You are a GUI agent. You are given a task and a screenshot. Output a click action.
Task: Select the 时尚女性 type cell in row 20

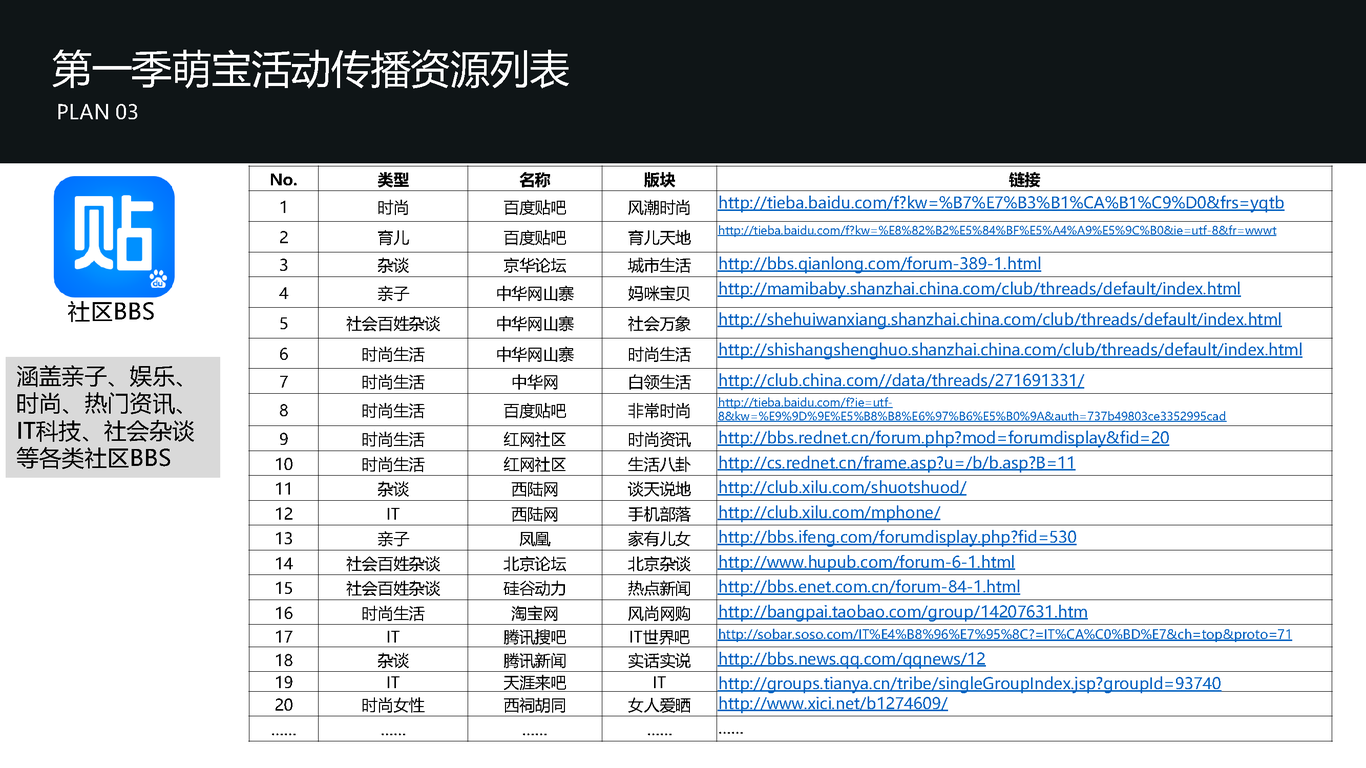point(393,705)
